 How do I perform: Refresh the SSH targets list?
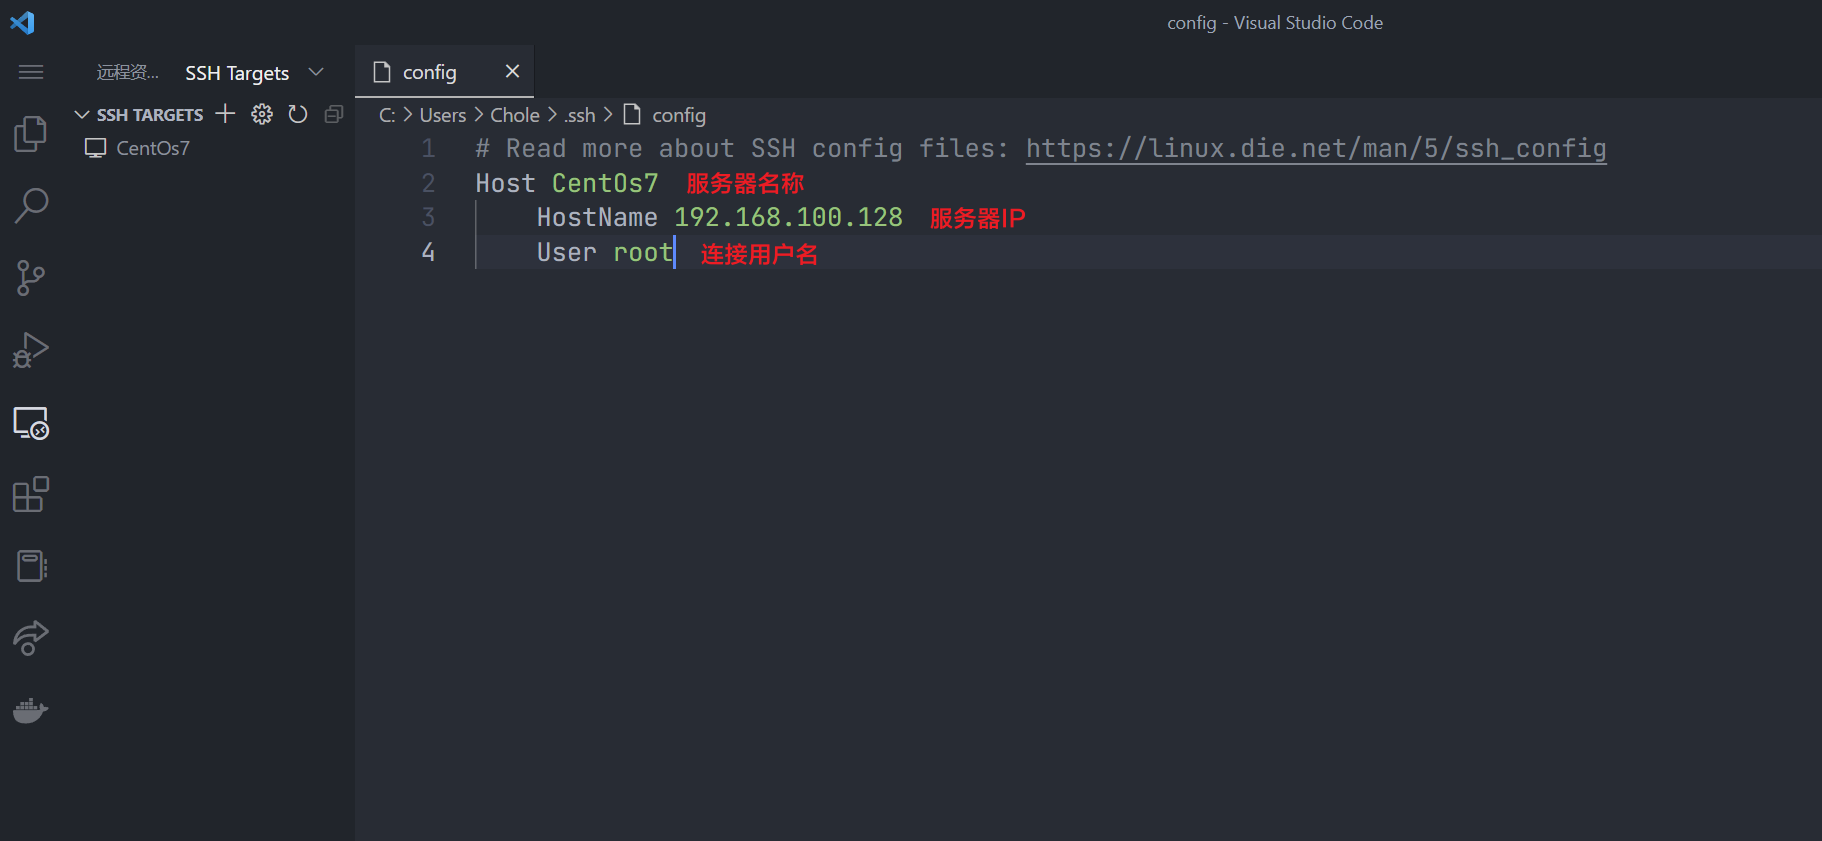pyautogui.click(x=298, y=114)
